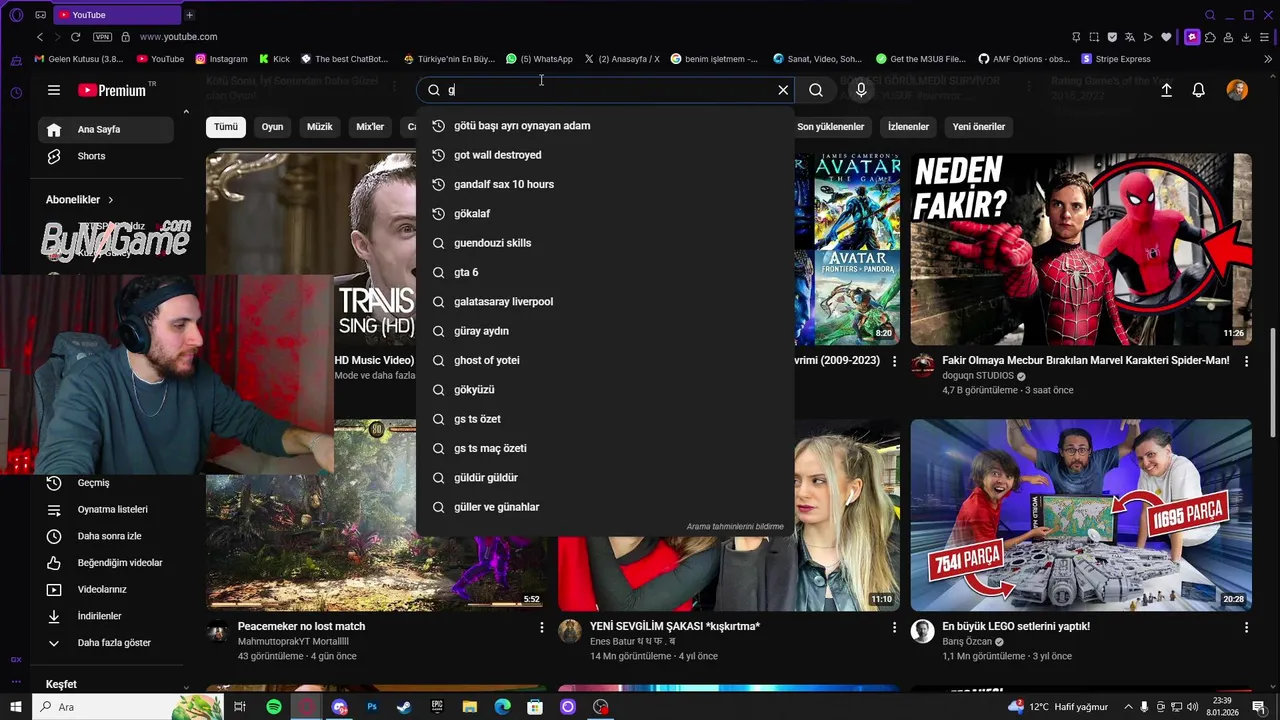Expand "Daha fazla göster" in sidebar
Image resolution: width=1280 pixels, height=720 pixels.
tap(106, 643)
